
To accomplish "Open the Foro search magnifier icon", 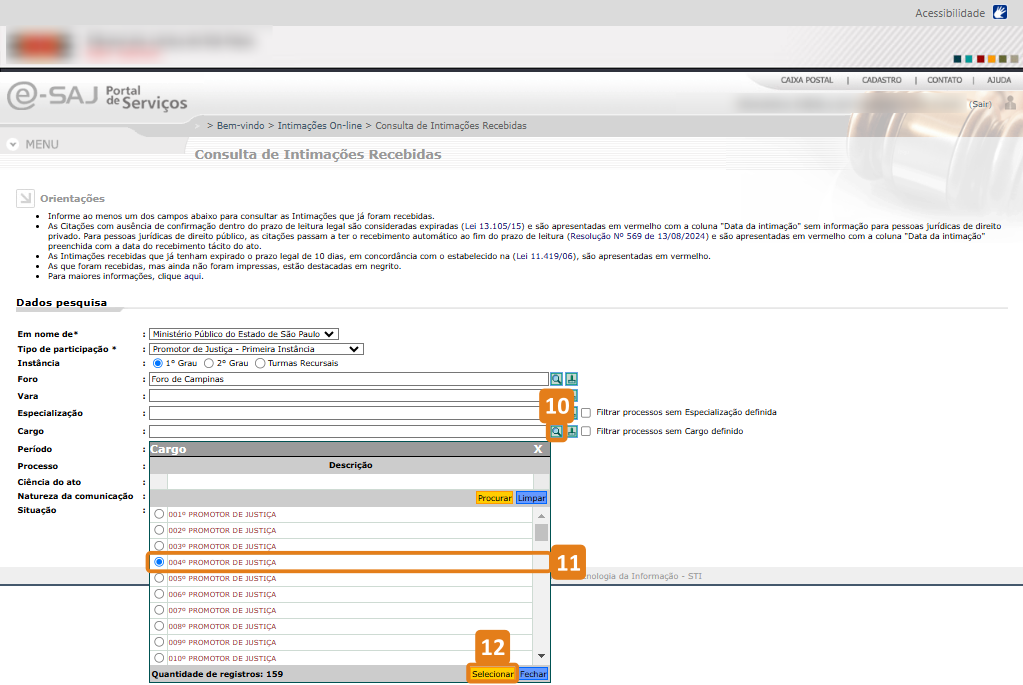I will (557, 379).
